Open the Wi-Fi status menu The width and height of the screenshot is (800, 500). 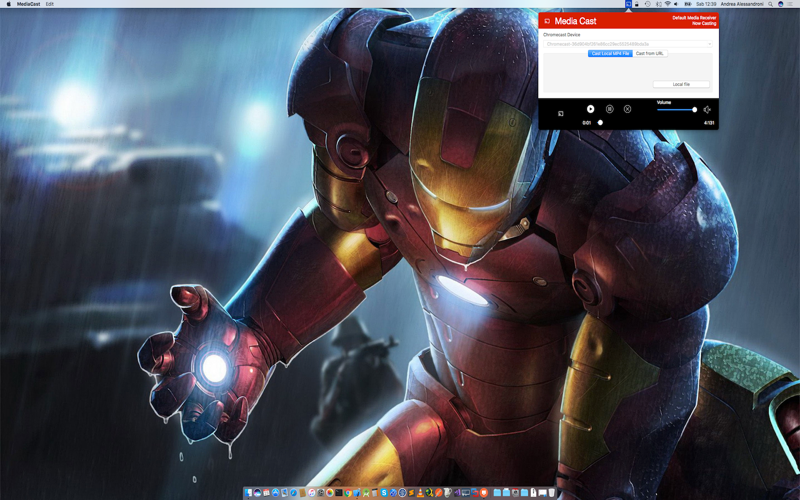tap(667, 4)
